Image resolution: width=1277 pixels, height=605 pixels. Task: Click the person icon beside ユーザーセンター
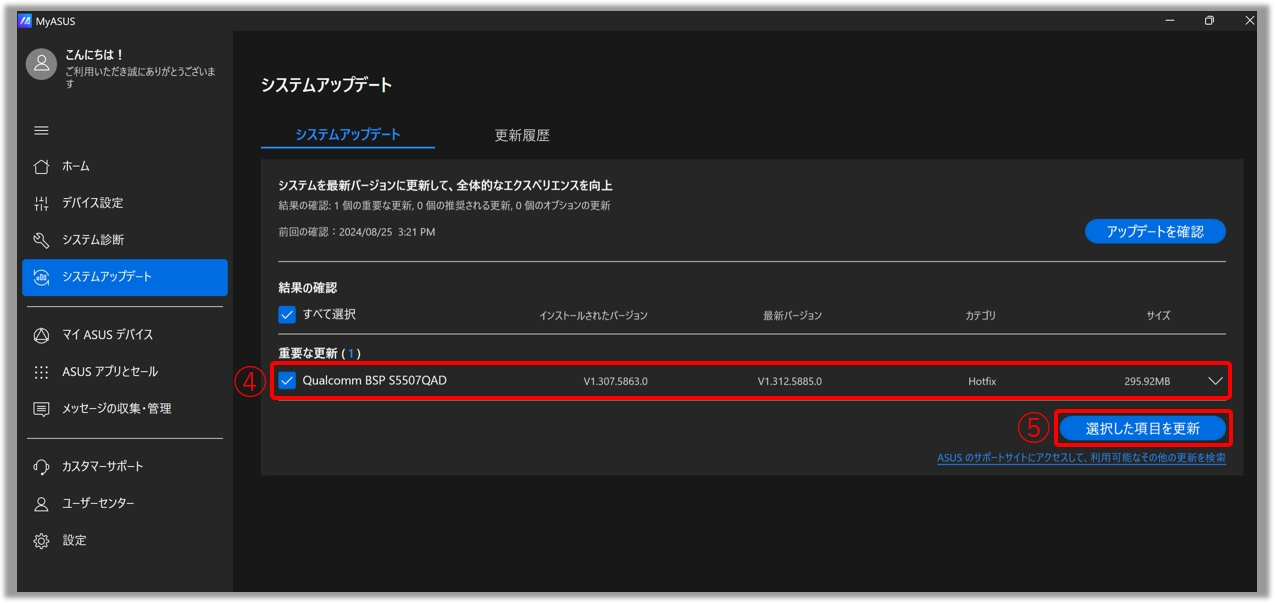point(41,504)
